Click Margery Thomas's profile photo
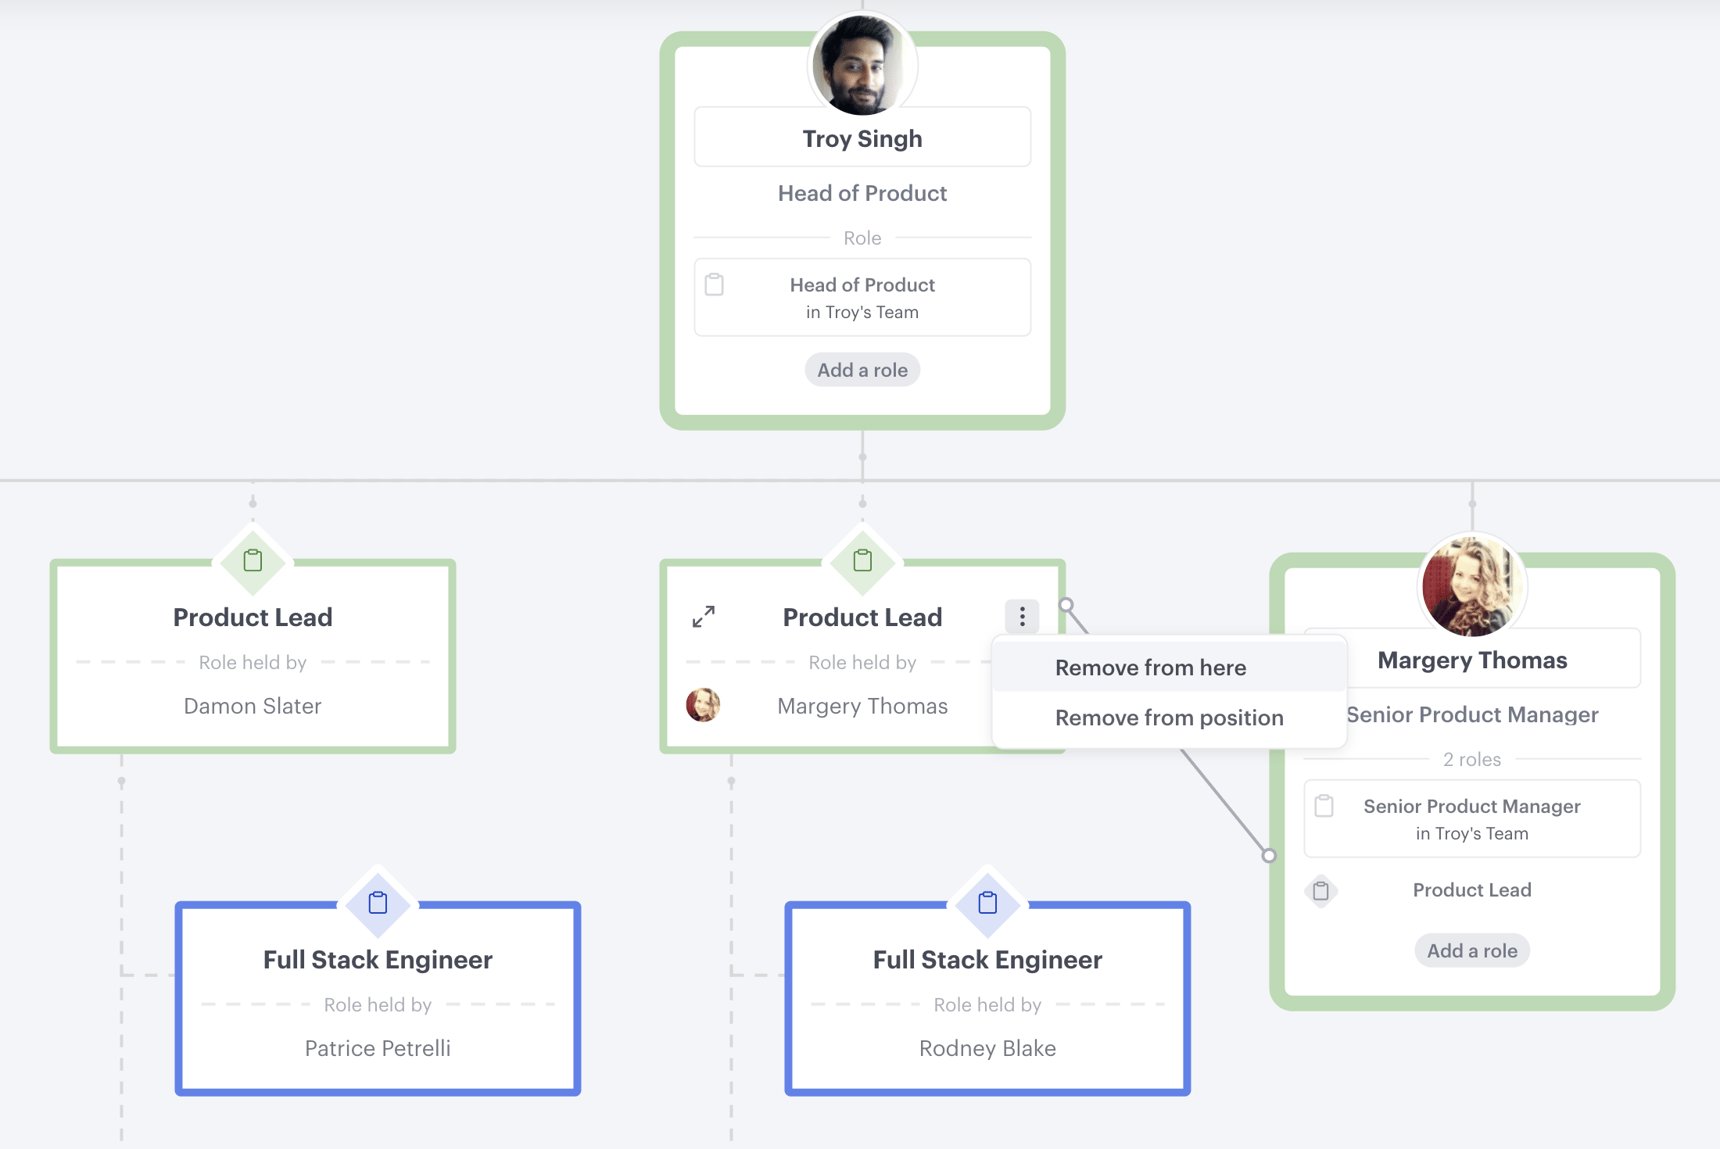 click(1471, 587)
